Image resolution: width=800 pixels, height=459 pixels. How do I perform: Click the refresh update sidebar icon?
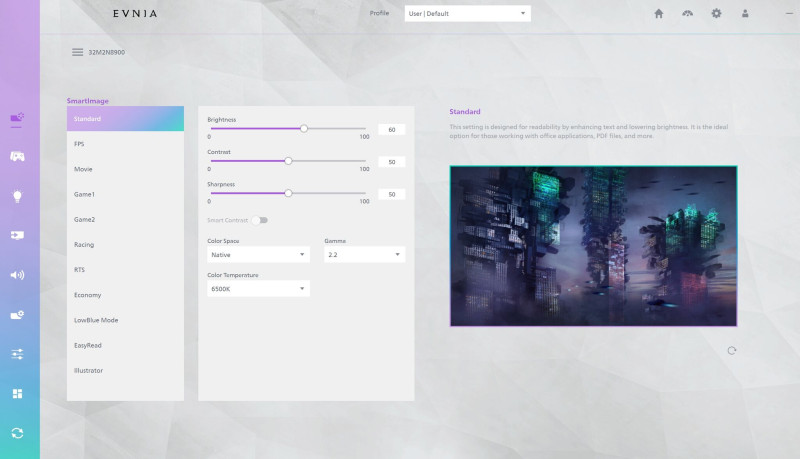click(x=17, y=433)
